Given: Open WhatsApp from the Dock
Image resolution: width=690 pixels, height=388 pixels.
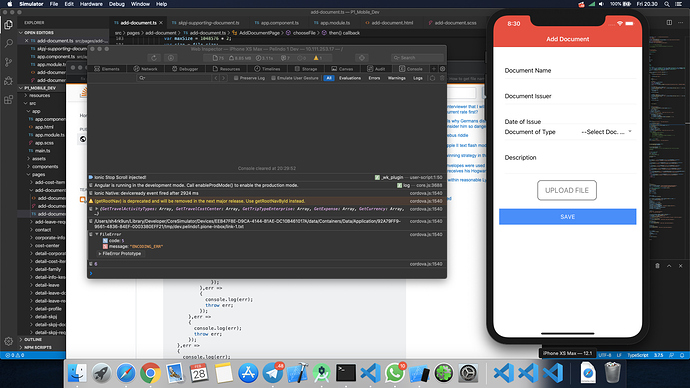Looking at the screenshot, I should (x=395, y=373).
